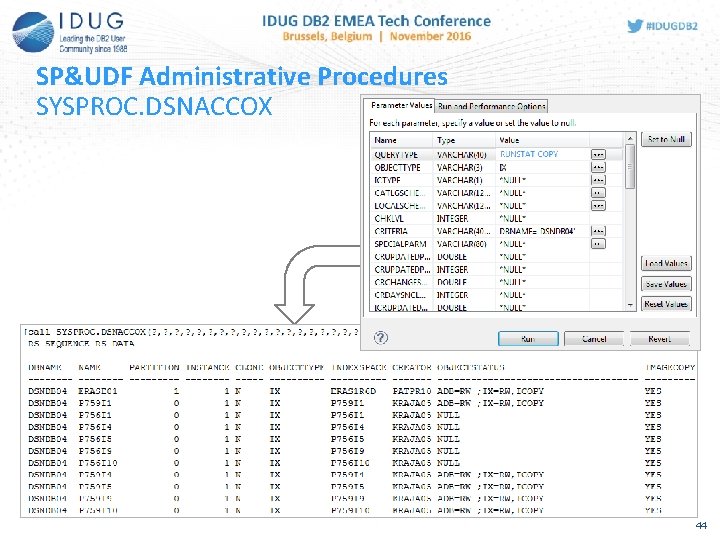
Task: Open Run and Performance Options tab
Action: [491, 106]
